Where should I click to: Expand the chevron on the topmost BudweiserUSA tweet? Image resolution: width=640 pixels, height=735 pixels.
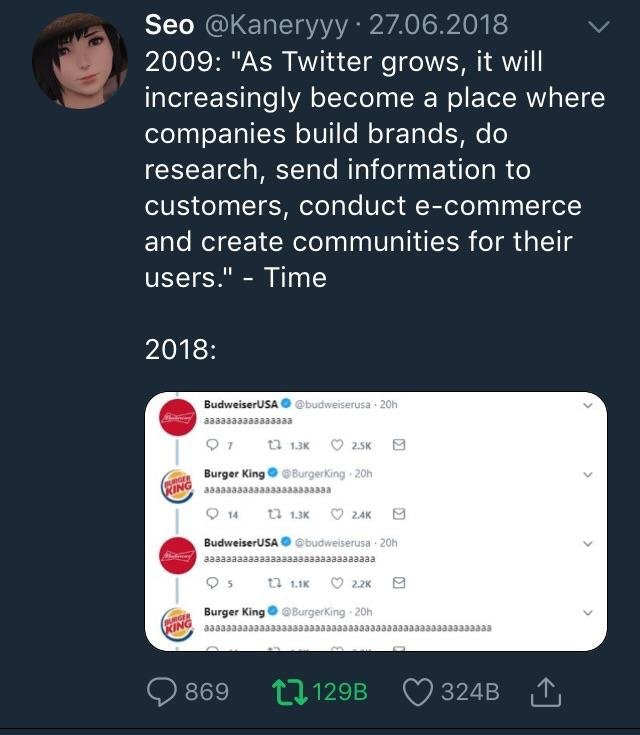[587, 406]
